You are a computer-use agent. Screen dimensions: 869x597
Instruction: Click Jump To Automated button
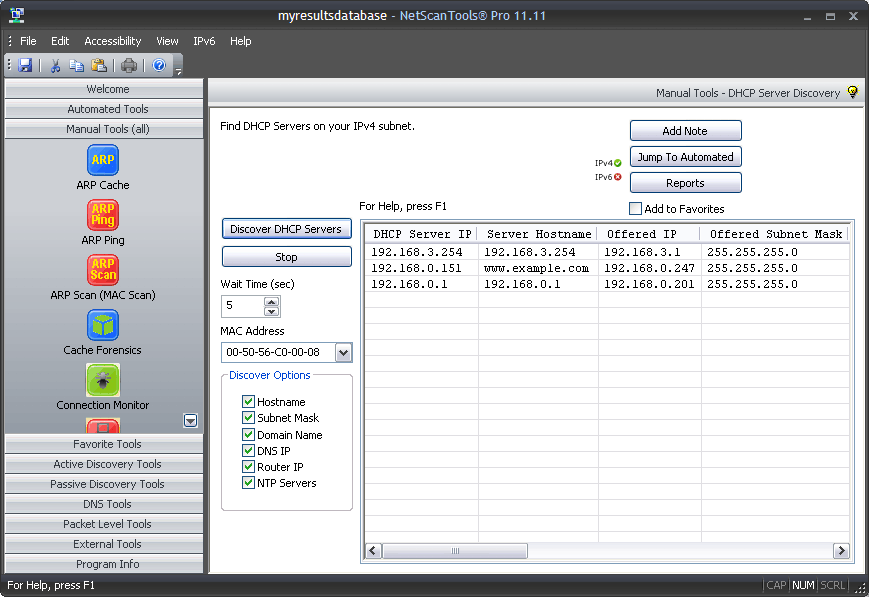(x=686, y=157)
